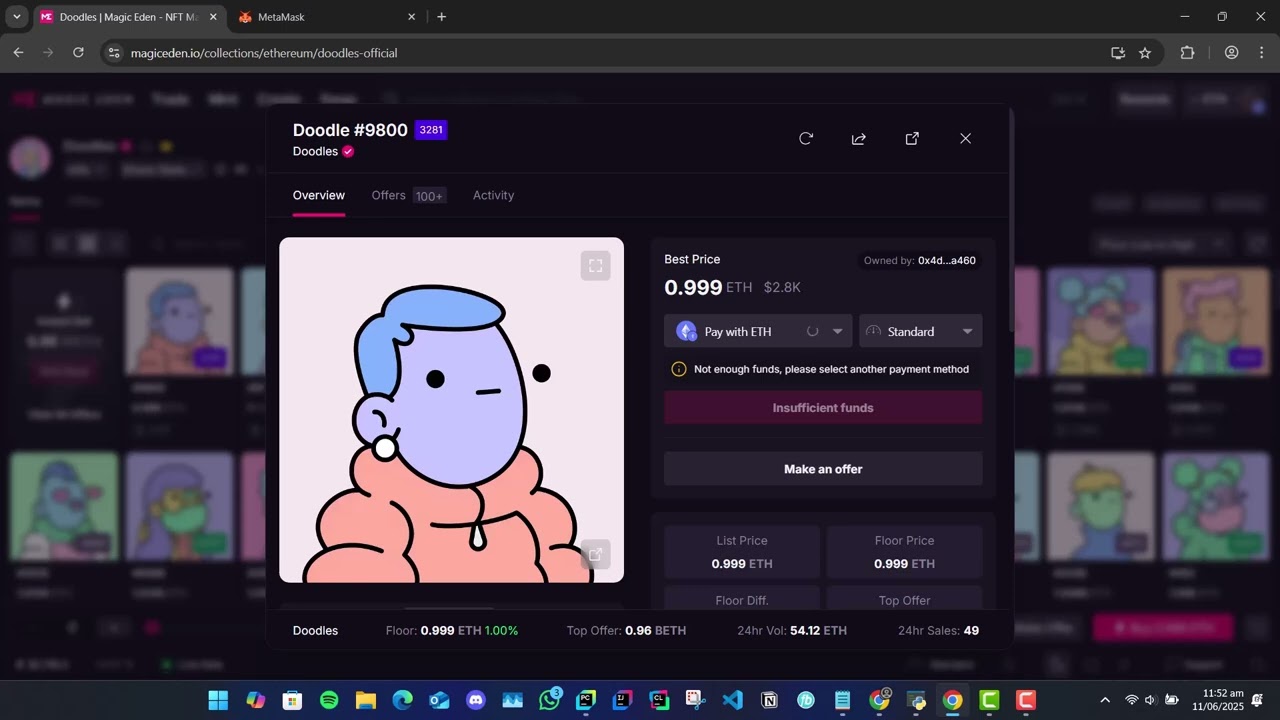Click the $2.8K price text

click(782, 288)
